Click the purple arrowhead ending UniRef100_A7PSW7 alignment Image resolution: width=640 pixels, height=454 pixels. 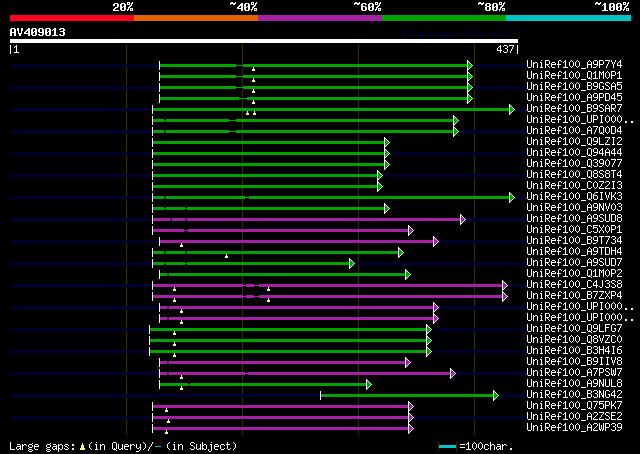pos(453,374)
